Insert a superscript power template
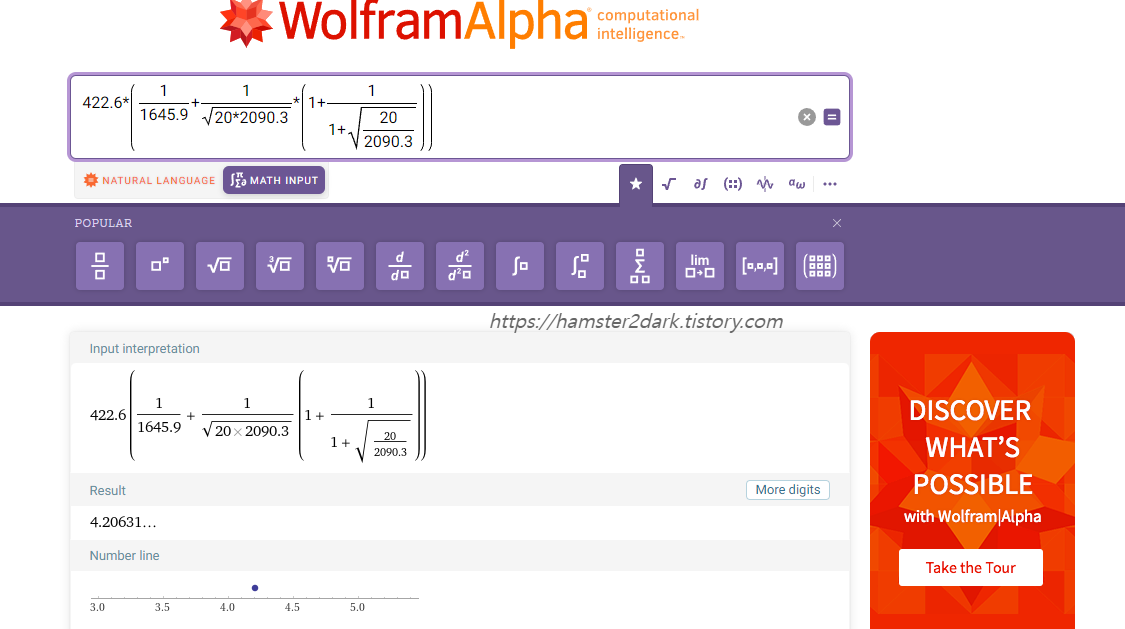The height and width of the screenshot is (629, 1125). 160,266
